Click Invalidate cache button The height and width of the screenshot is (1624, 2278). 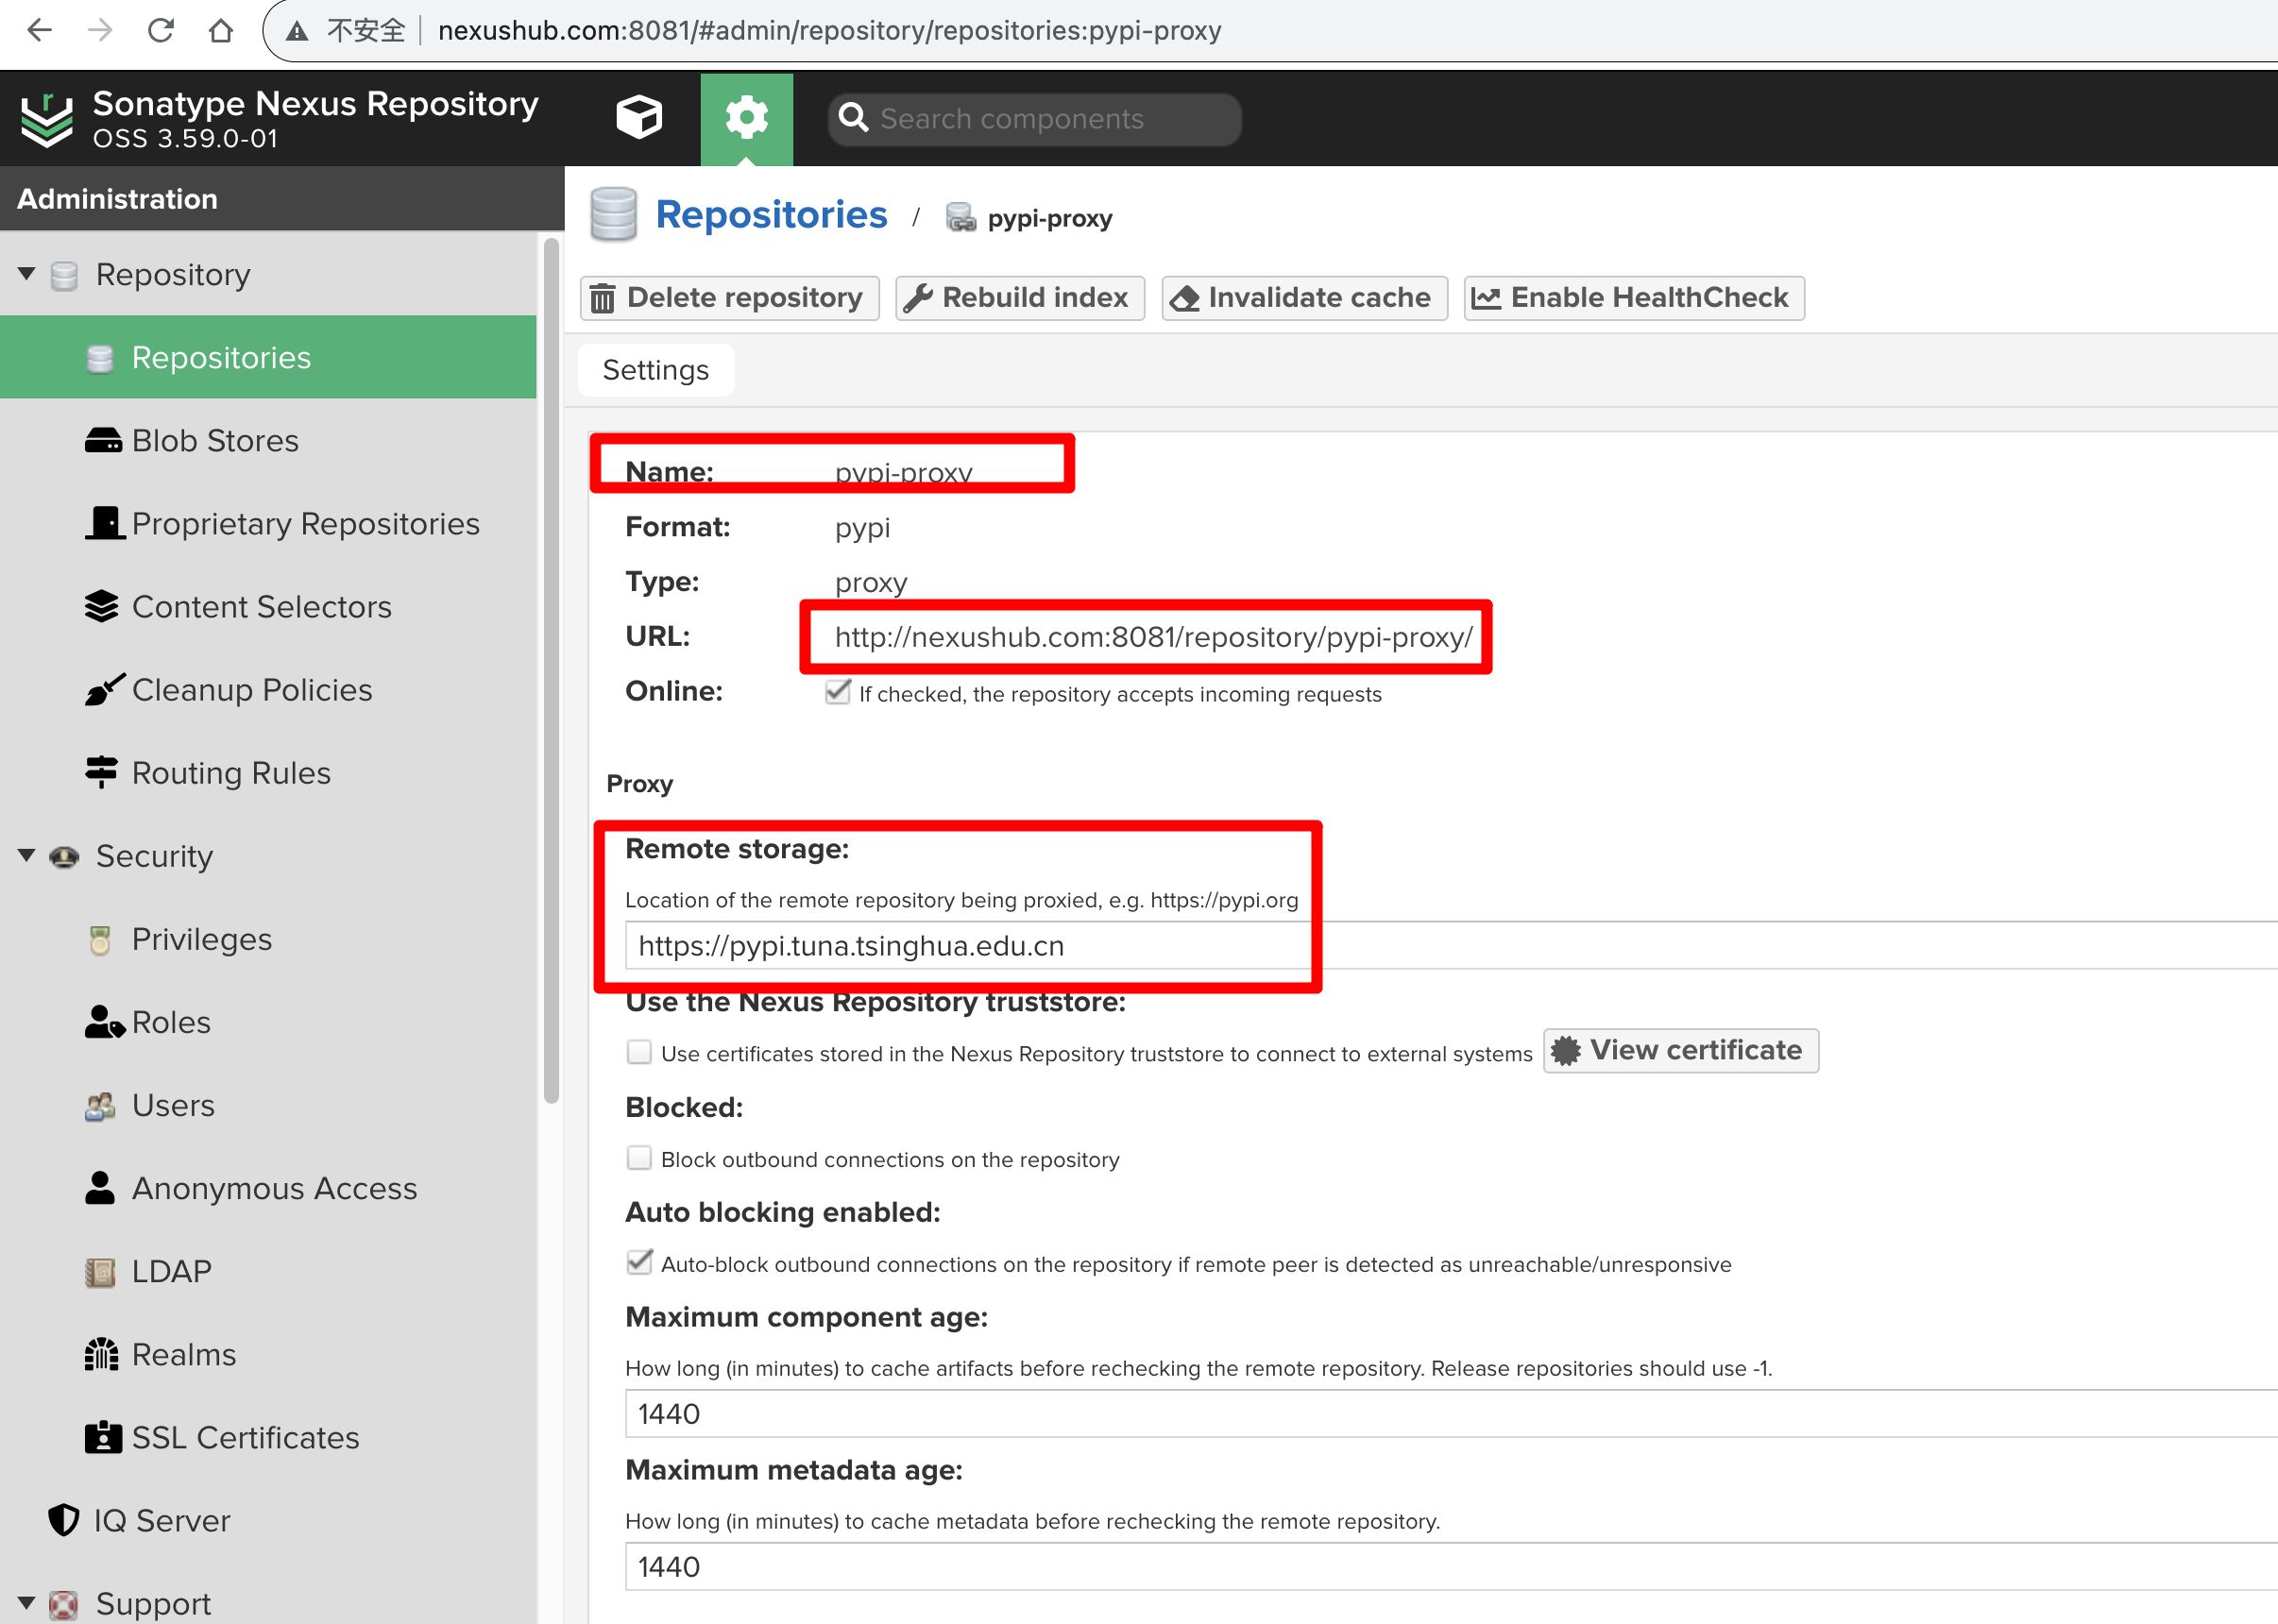[1304, 298]
